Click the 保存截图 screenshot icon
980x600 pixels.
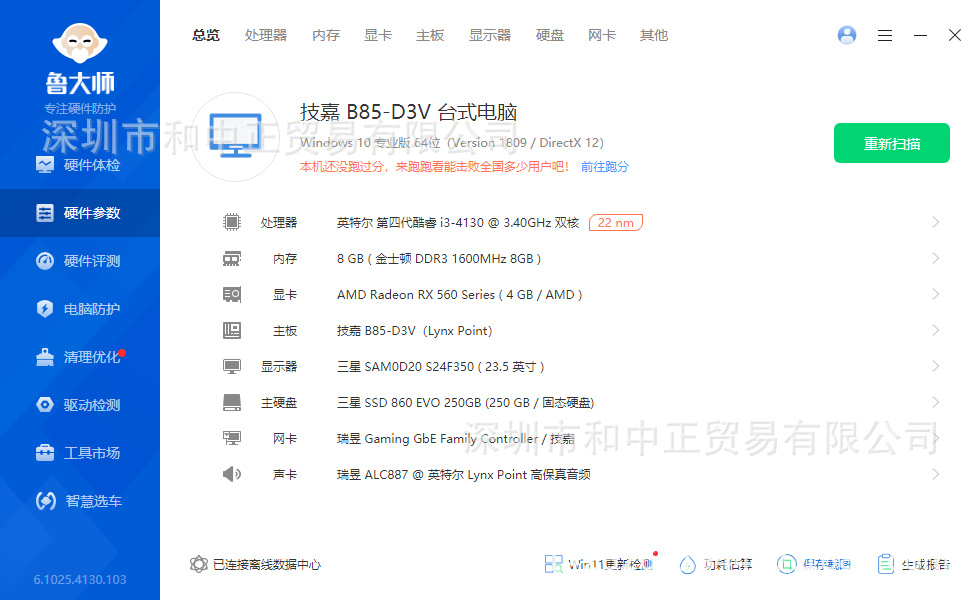(786, 564)
